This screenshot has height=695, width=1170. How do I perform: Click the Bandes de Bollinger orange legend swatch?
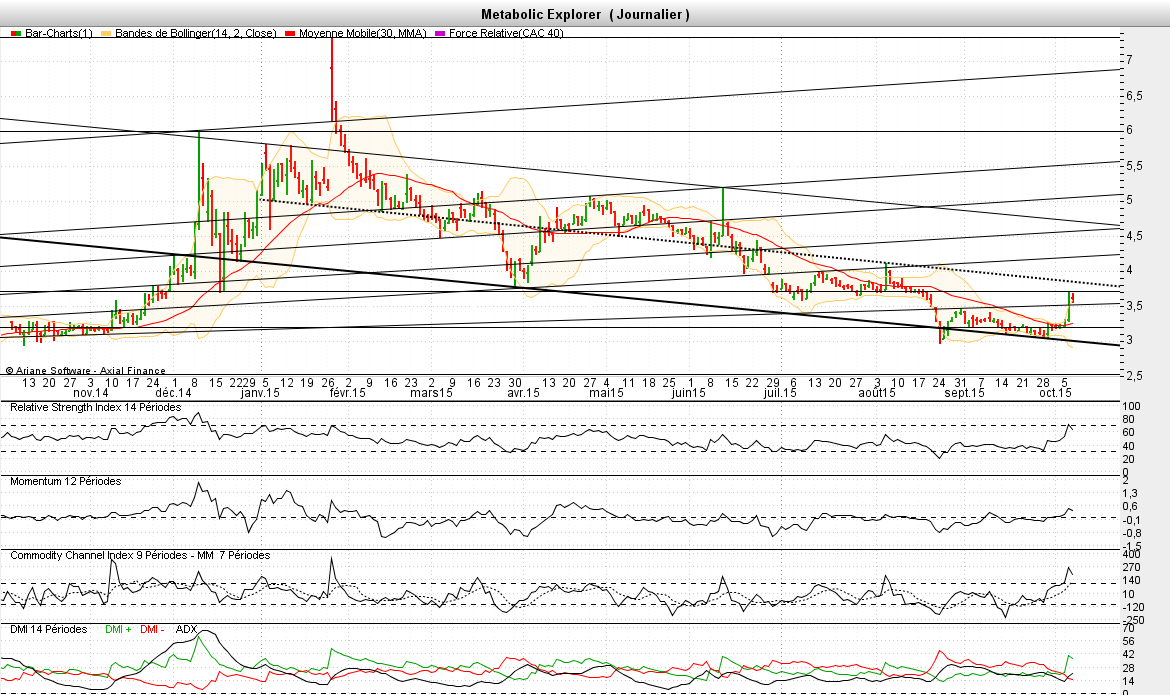(106, 34)
